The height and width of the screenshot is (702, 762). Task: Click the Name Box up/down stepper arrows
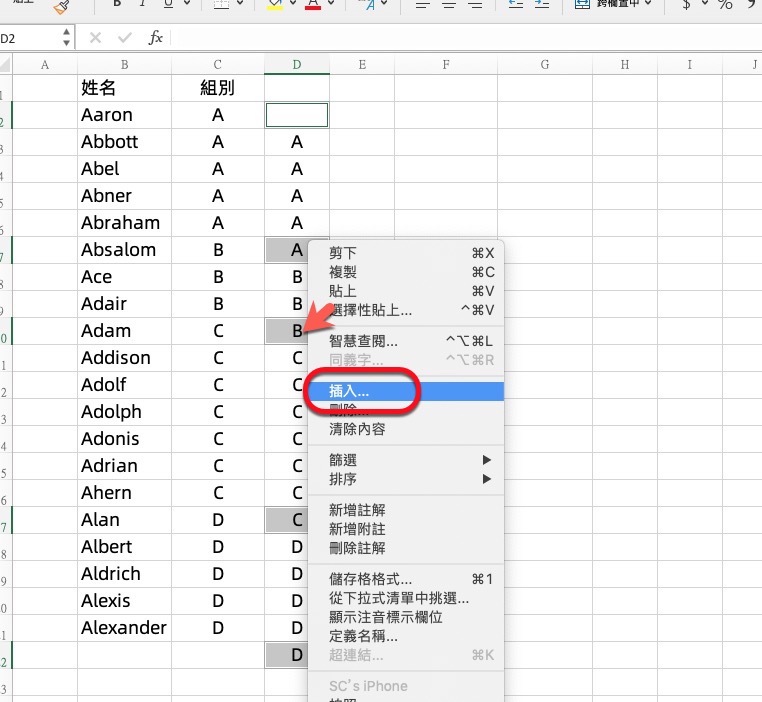[67, 37]
